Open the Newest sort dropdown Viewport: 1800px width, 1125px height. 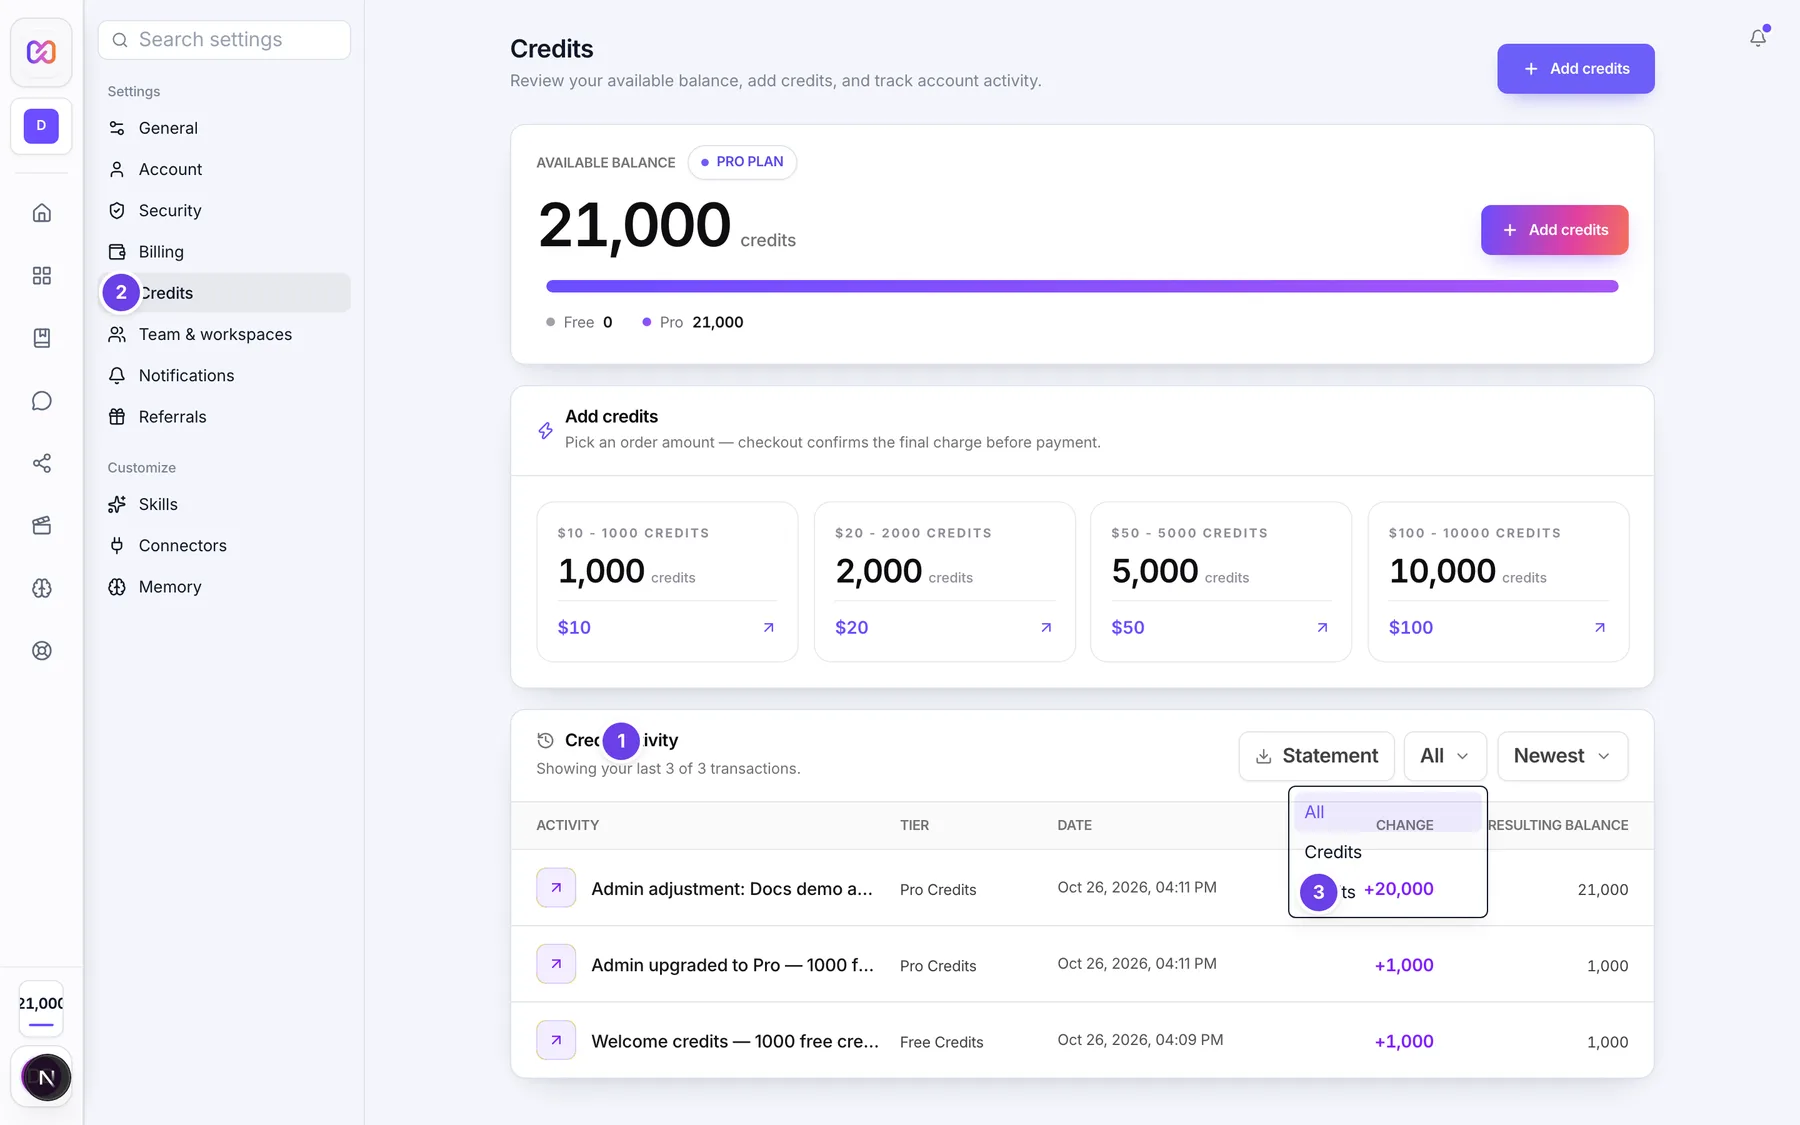1562,756
